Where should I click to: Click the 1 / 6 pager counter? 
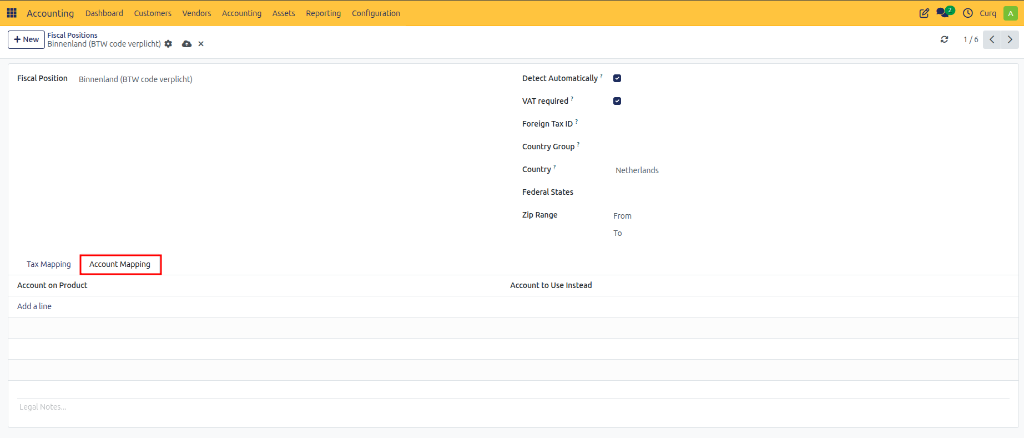[970, 40]
